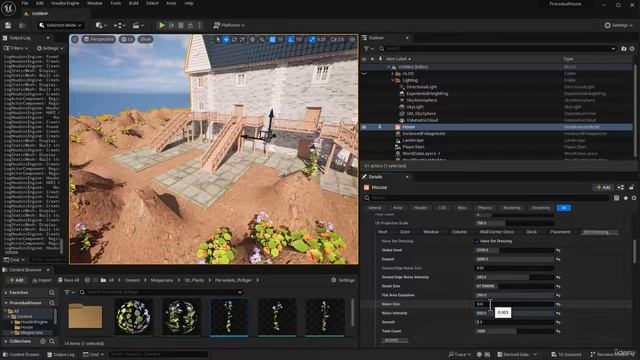The image size is (640, 360).
Task: Select the translate gizmo tool
Action: [x=226, y=40]
